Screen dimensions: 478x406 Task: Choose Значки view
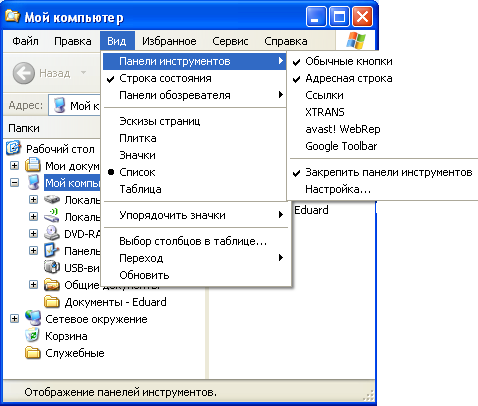tap(195, 155)
